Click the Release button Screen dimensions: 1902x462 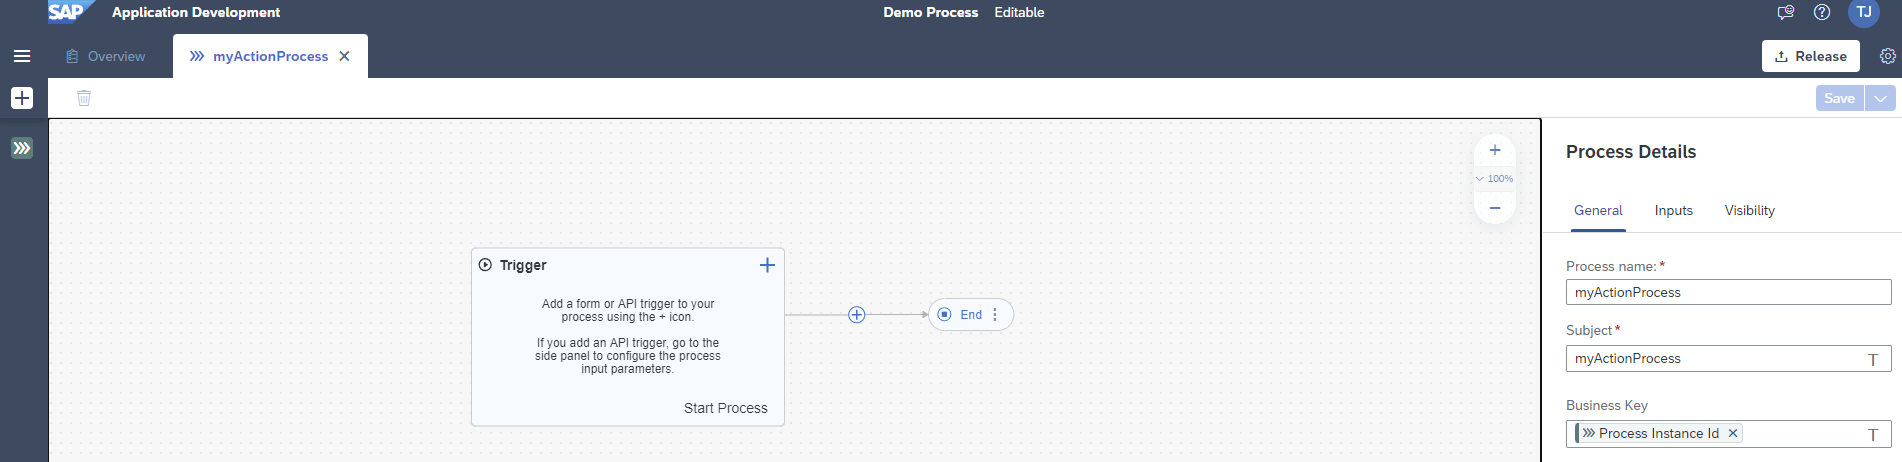(x=1811, y=56)
